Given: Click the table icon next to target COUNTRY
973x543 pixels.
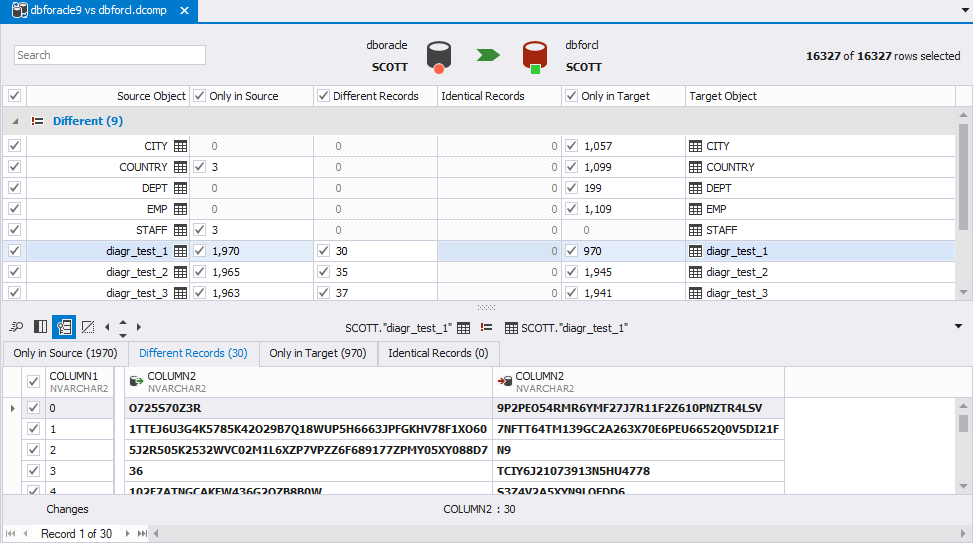Looking at the screenshot, I should (x=696, y=167).
